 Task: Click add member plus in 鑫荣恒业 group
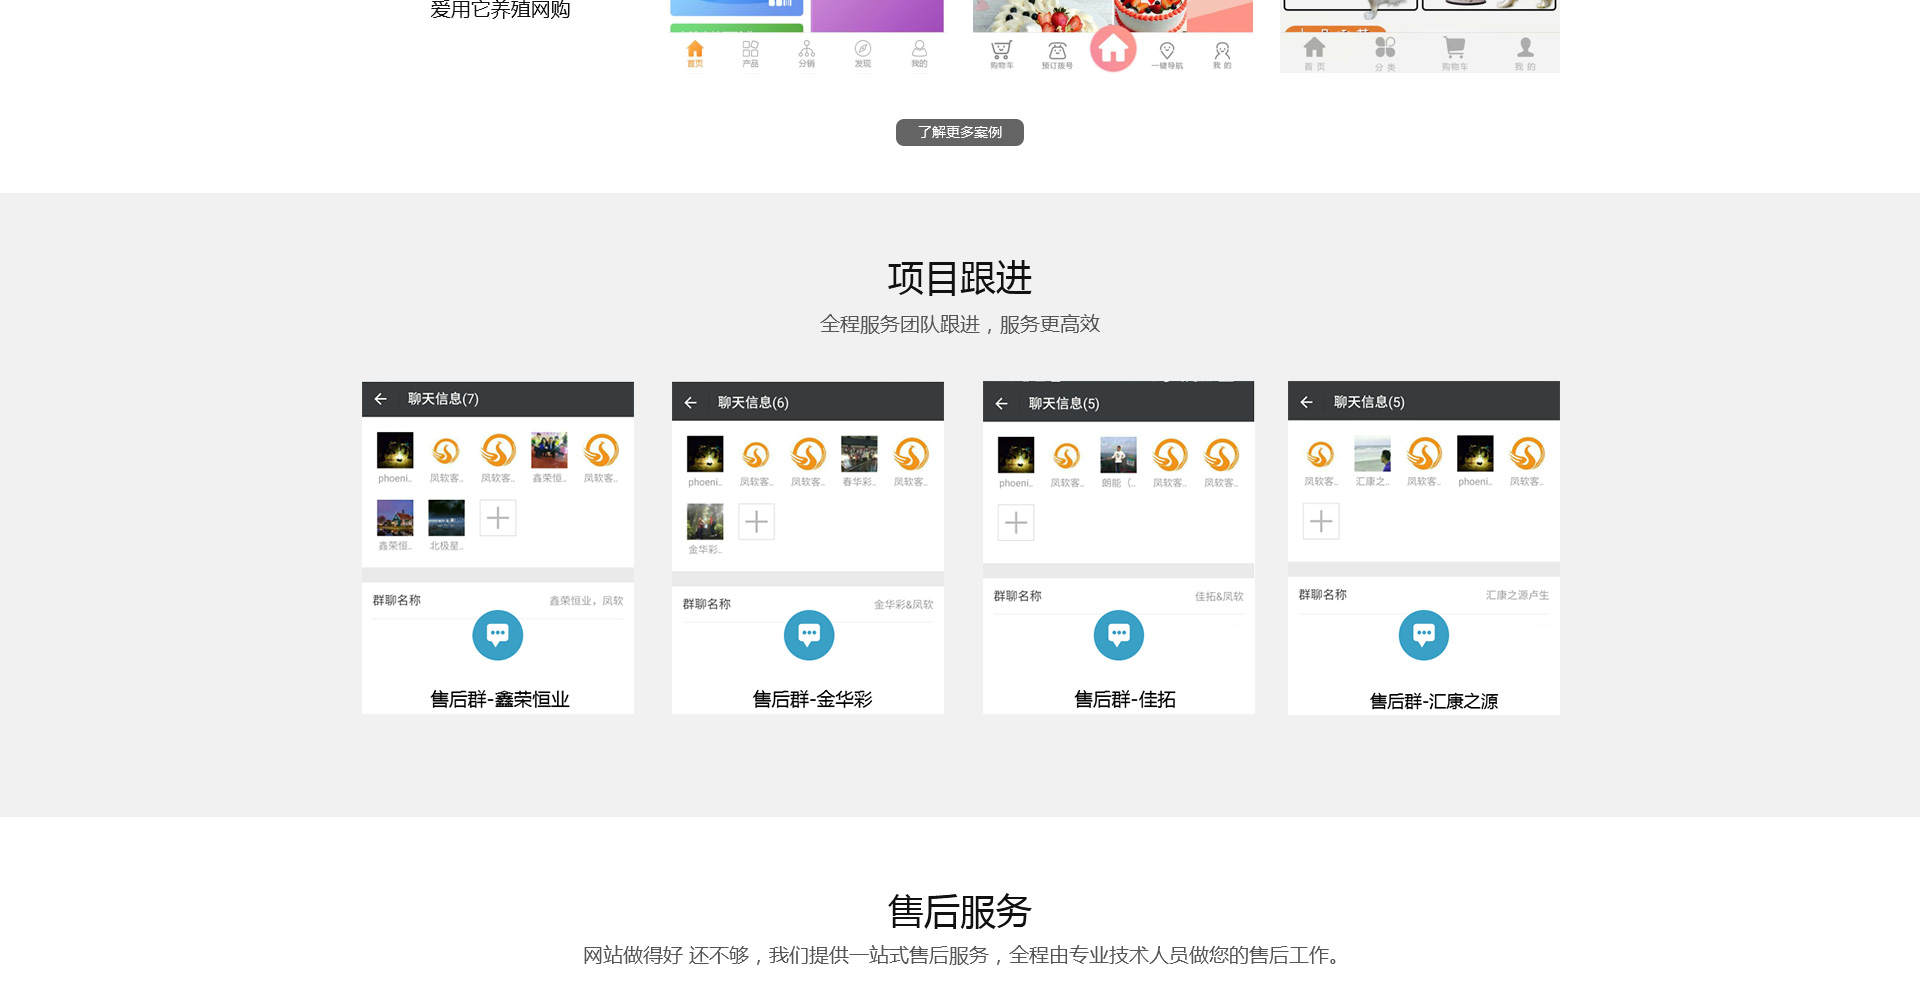(x=498, y=518)
